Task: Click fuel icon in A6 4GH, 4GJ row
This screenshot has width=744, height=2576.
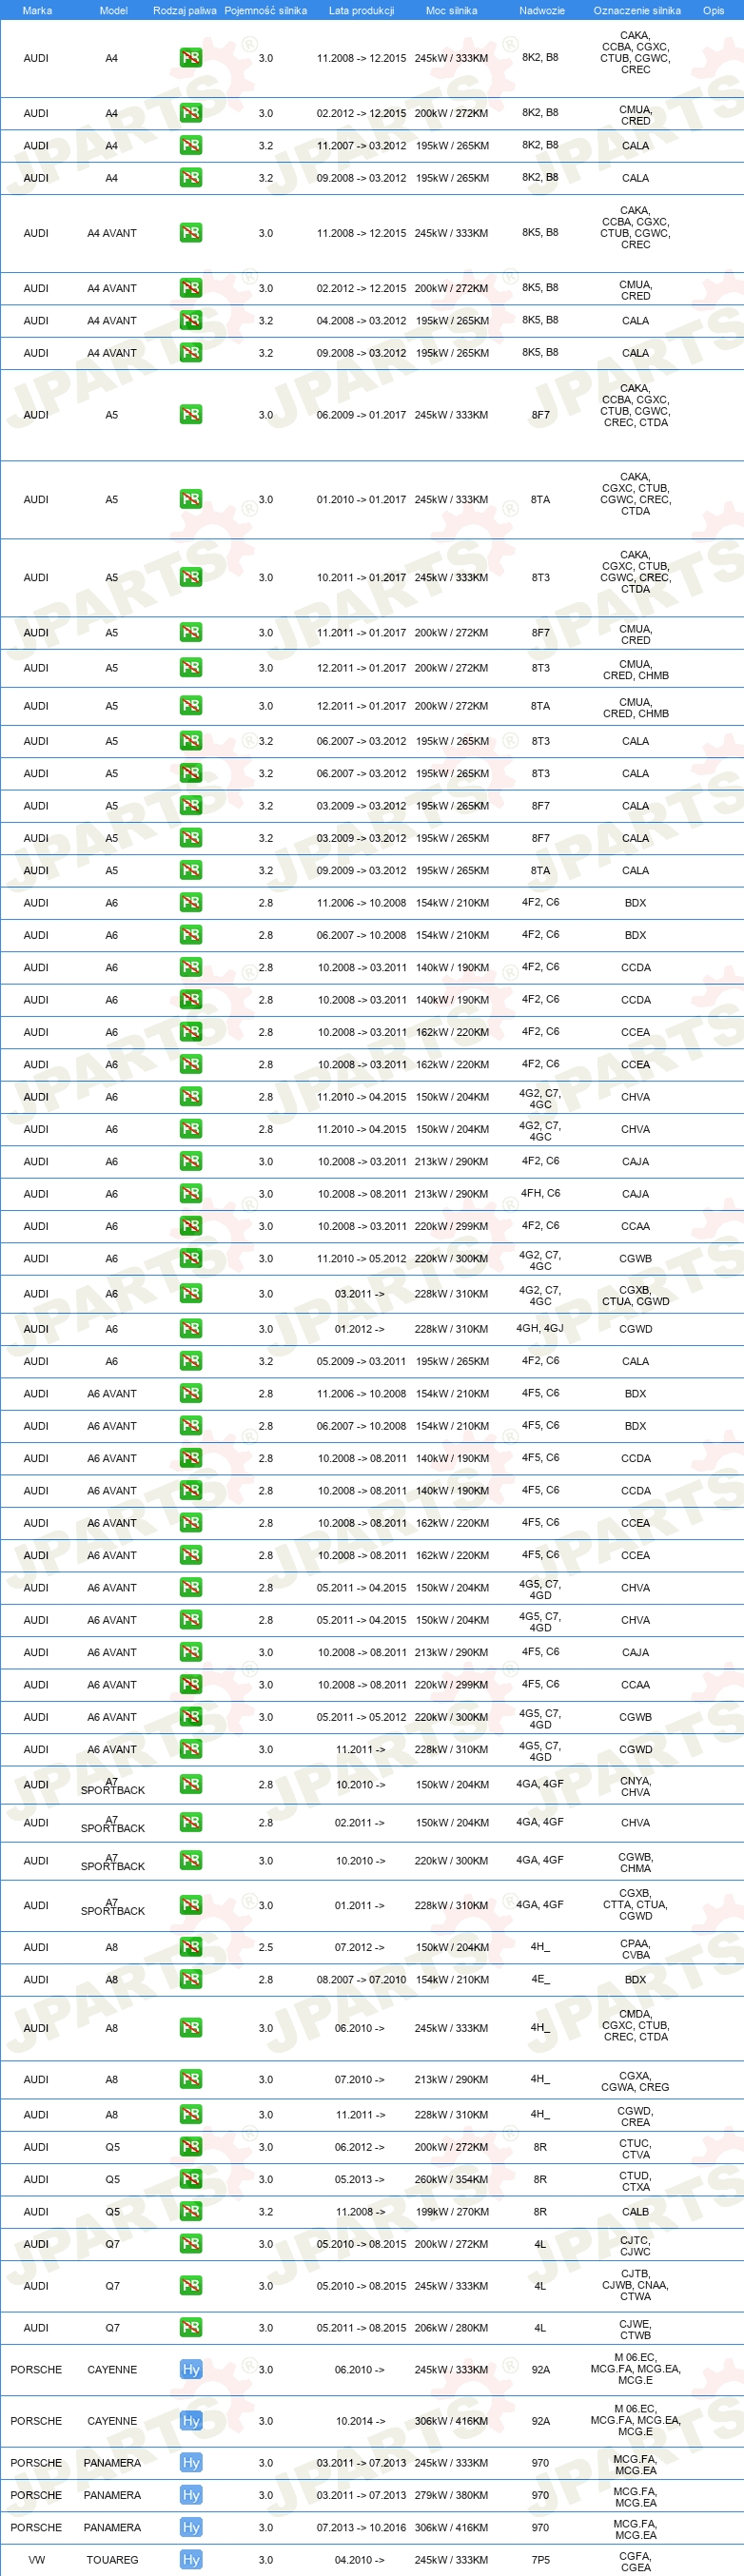Action: point(191,1328)
